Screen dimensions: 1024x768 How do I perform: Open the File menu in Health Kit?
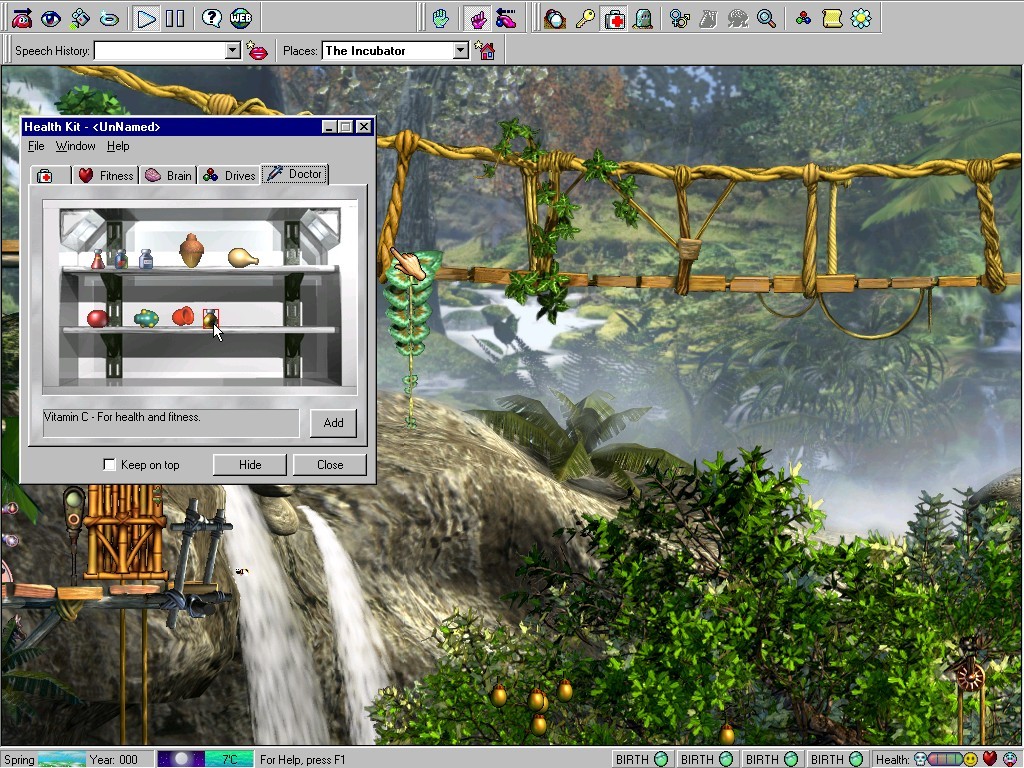click(x=36, y=146)
